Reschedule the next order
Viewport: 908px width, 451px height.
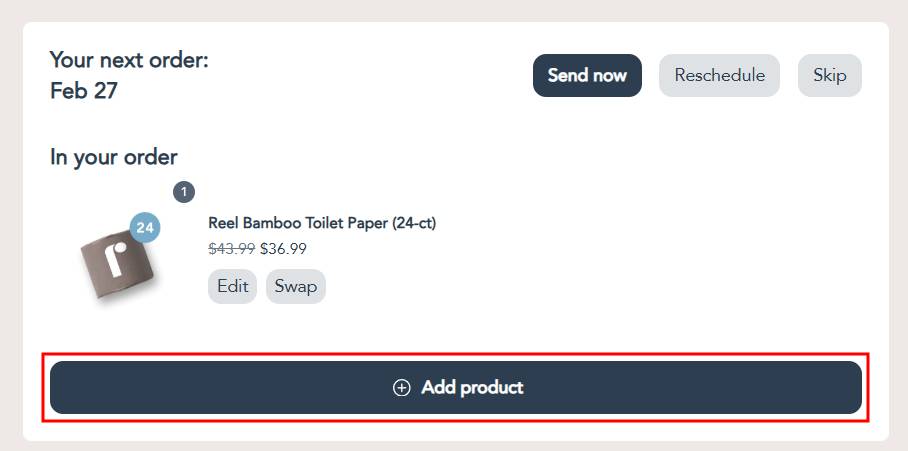click(x=719, y=76)
